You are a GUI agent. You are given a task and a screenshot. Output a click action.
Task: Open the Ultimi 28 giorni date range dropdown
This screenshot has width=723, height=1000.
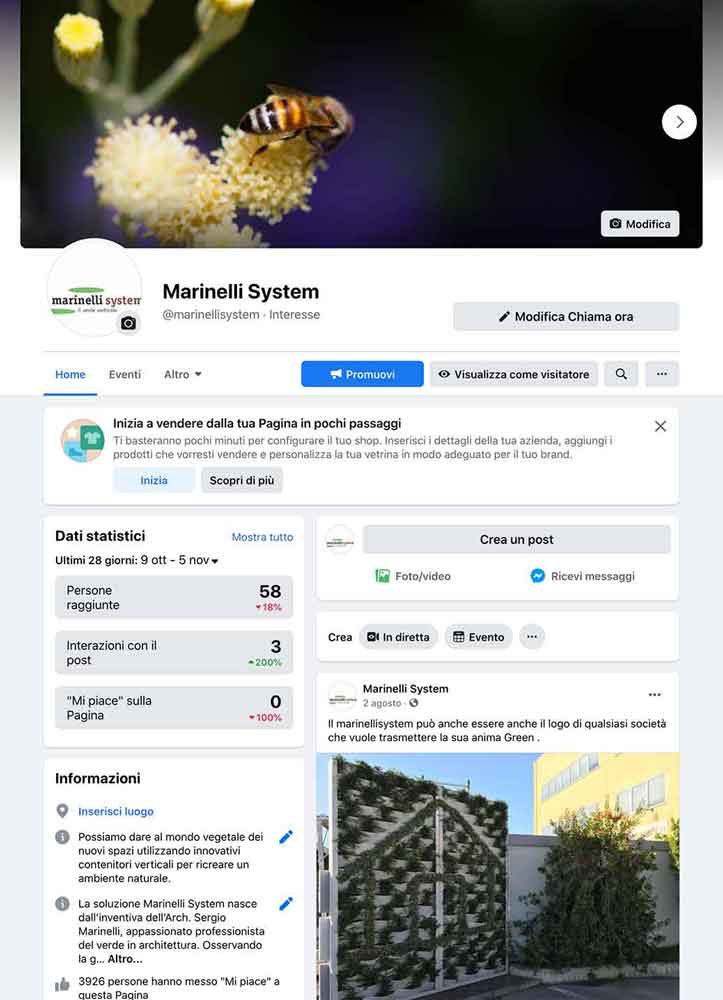click(x=136, y=560)
